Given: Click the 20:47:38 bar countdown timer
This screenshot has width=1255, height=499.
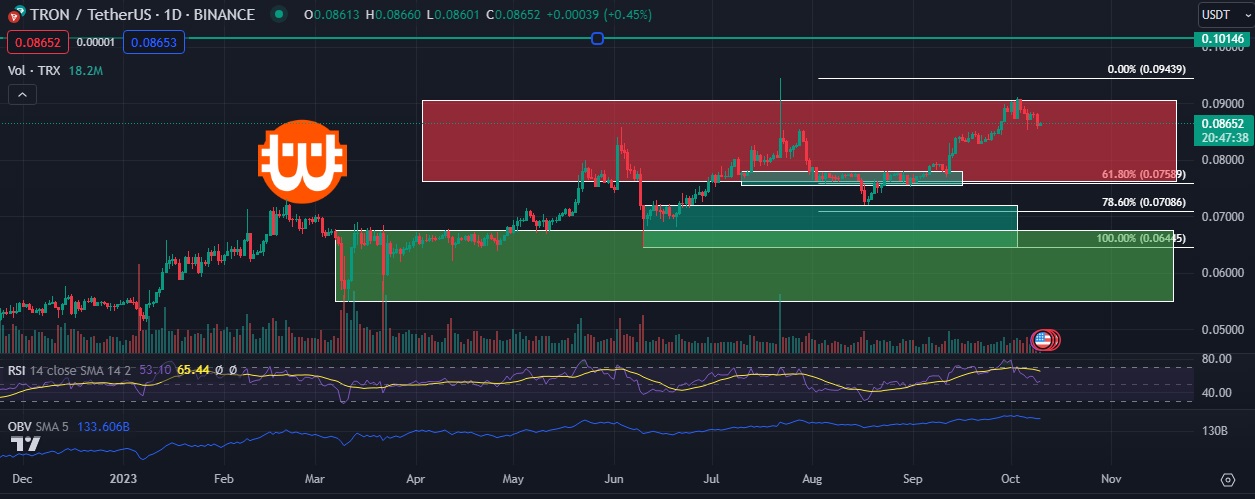Looking at the screenshot, I should pyautogui.click(x=1222, y=137).
